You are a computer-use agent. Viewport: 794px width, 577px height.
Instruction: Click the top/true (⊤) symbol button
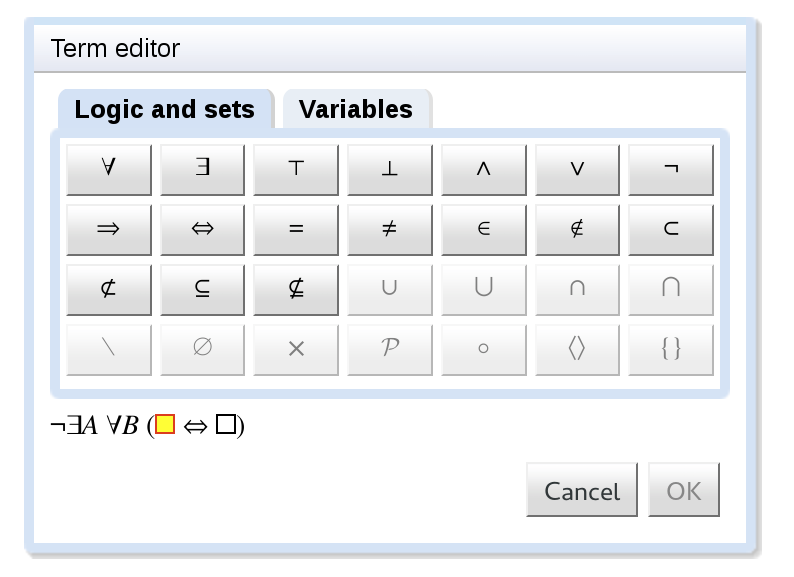296,169
